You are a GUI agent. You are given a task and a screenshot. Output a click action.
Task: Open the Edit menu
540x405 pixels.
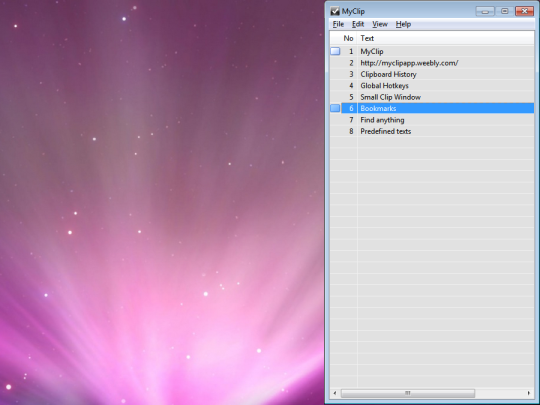(x=358, y=24)
